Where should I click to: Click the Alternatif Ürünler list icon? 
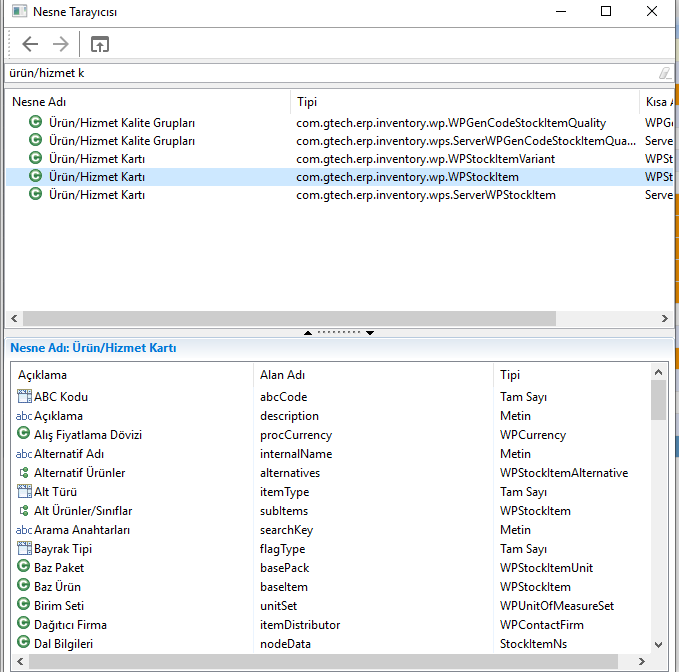[x=25, y=473]
